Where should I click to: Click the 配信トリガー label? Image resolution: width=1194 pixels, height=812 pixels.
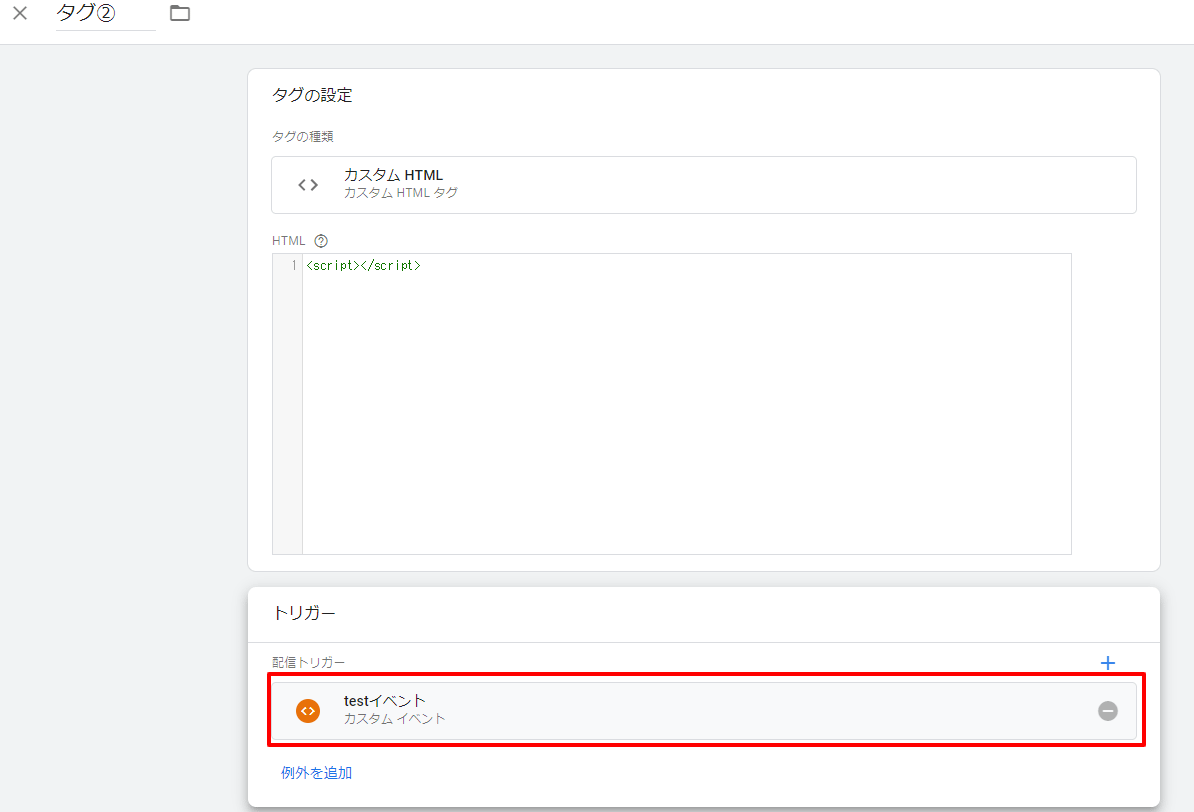point(308,663)
